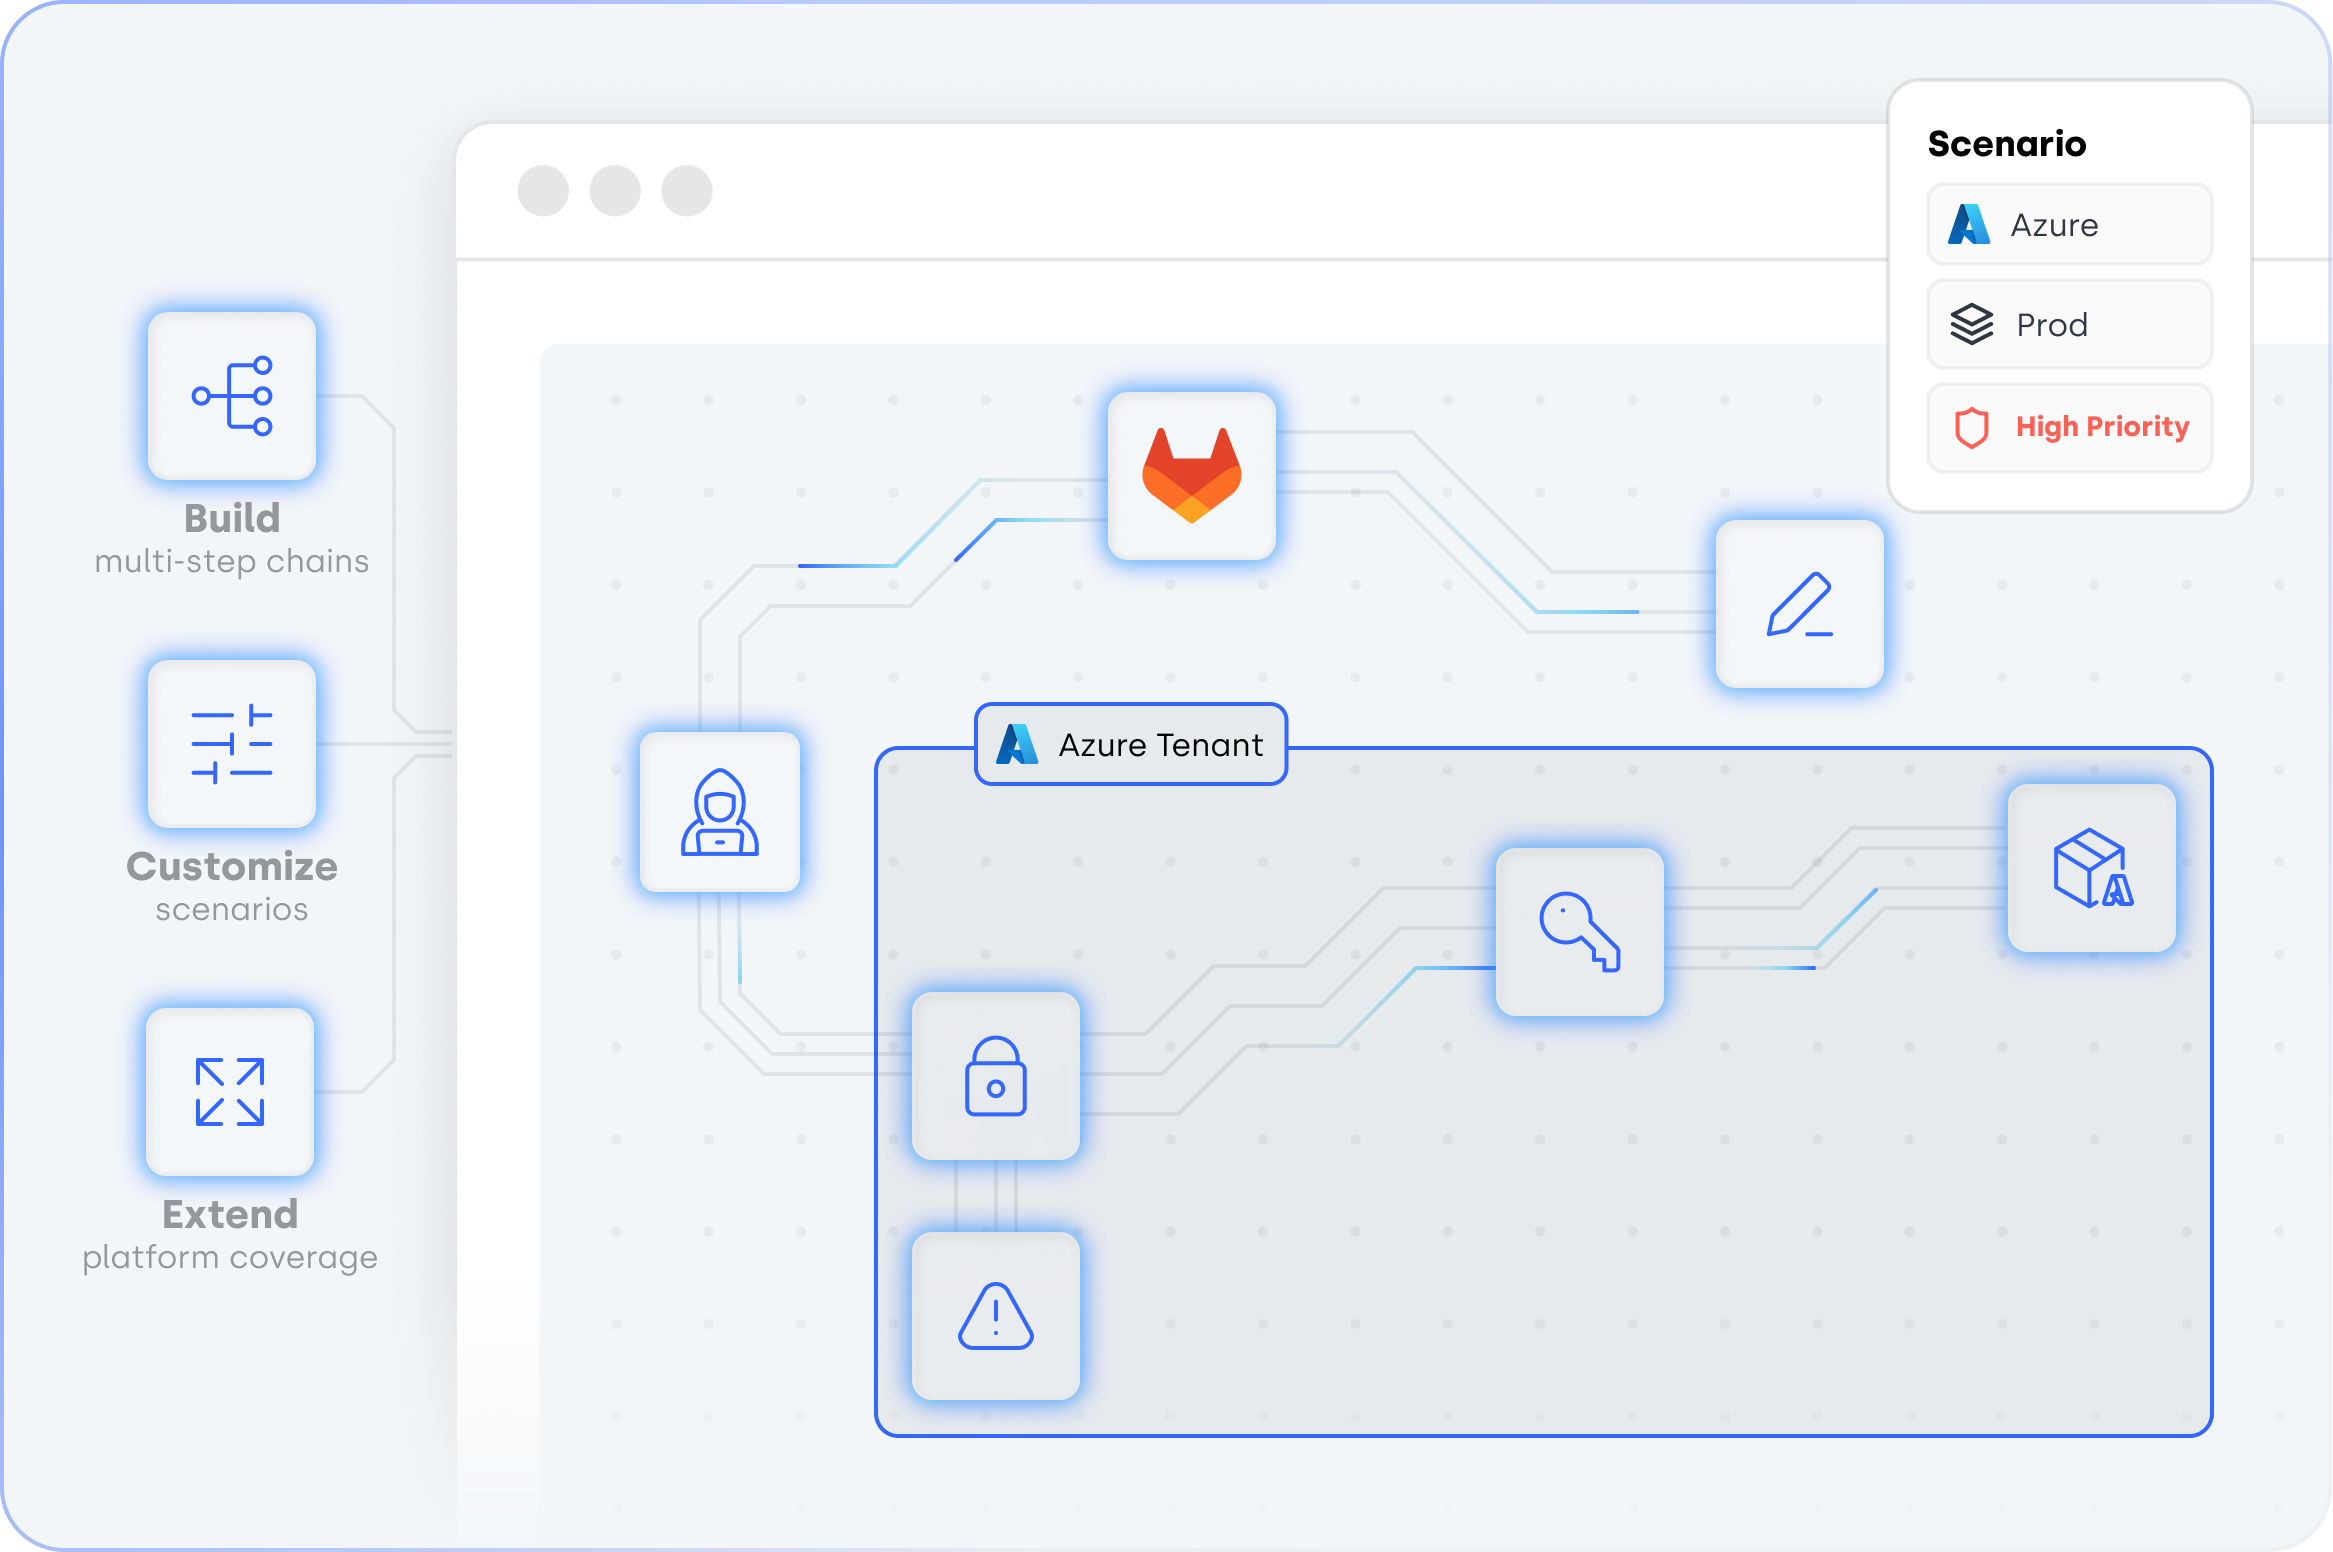2333x1552 pixels.
Task: Click the Extend platform coverage arrows icon
Action: tap(230, 1092)
